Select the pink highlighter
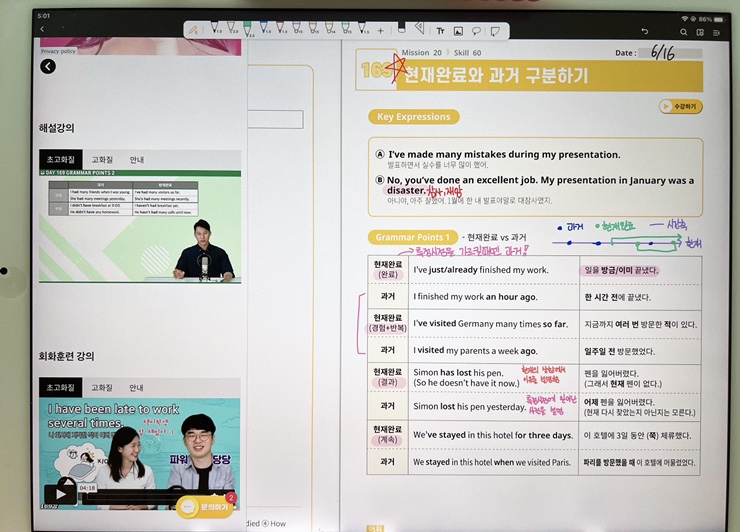 coord(297,28)
